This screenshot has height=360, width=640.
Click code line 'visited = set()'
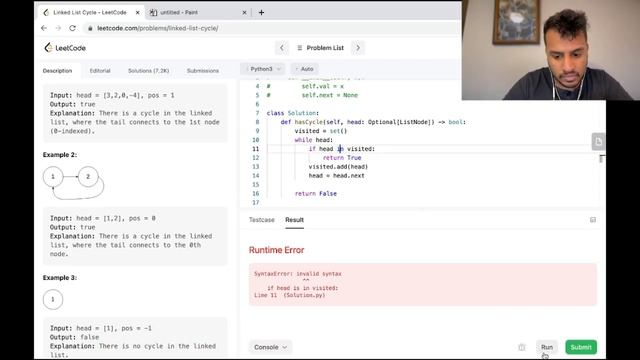point(321,131)
